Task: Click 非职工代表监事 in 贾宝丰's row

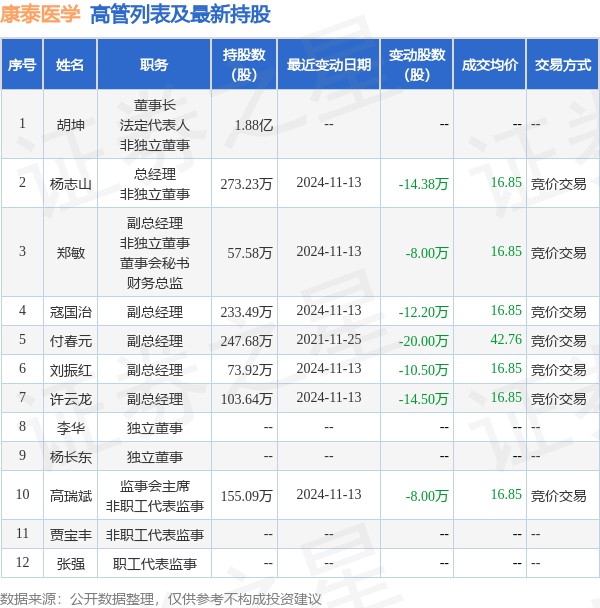Action: point(154,535)
